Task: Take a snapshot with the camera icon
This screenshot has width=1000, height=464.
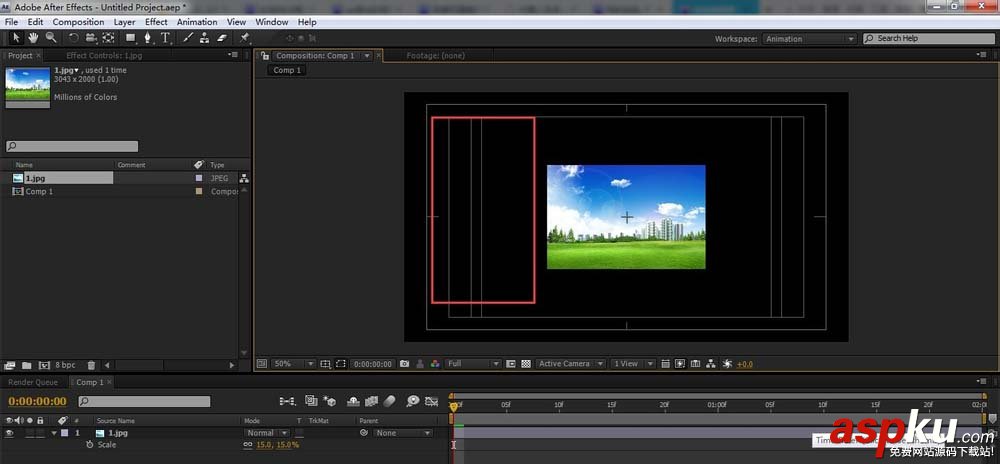Action: coord(404,364)
